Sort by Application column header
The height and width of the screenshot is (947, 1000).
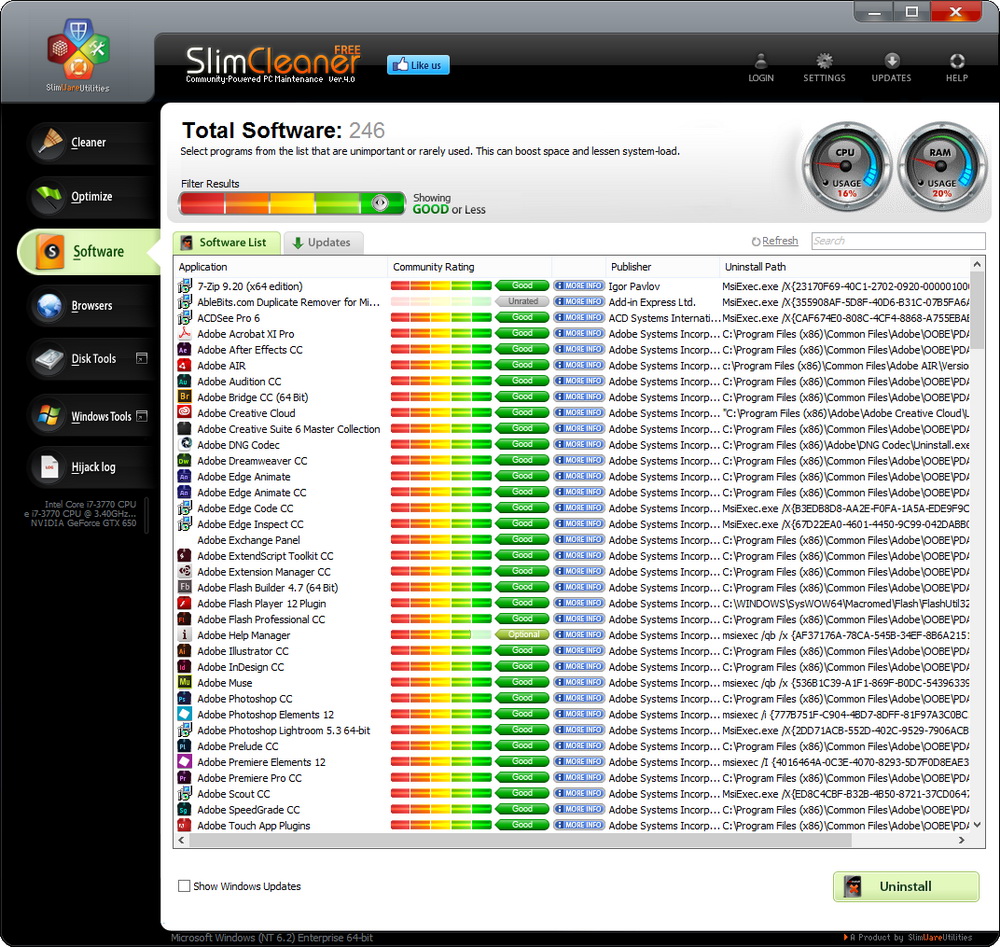coord(281,267)
